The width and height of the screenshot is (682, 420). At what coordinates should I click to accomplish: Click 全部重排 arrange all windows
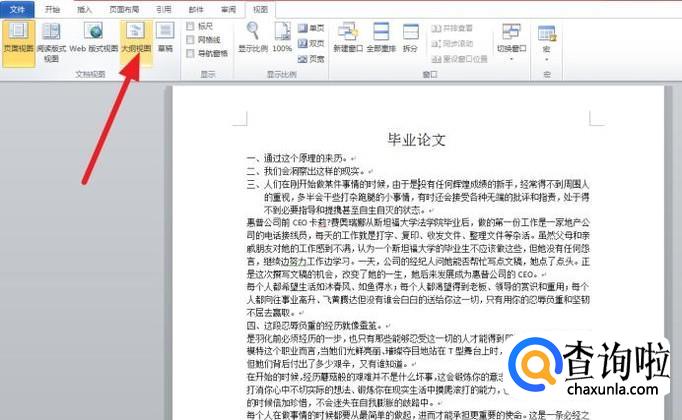point(381,38)
